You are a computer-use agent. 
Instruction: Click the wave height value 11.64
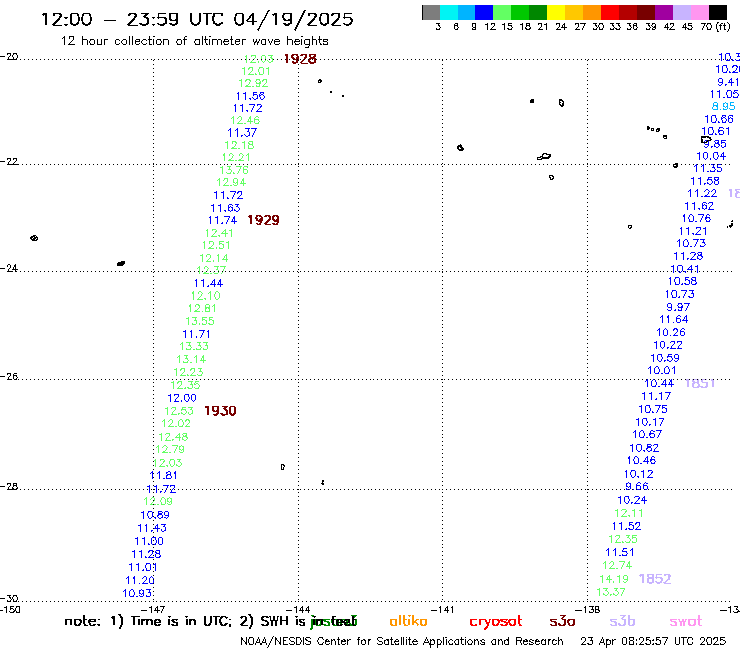[x=674, y=320]
